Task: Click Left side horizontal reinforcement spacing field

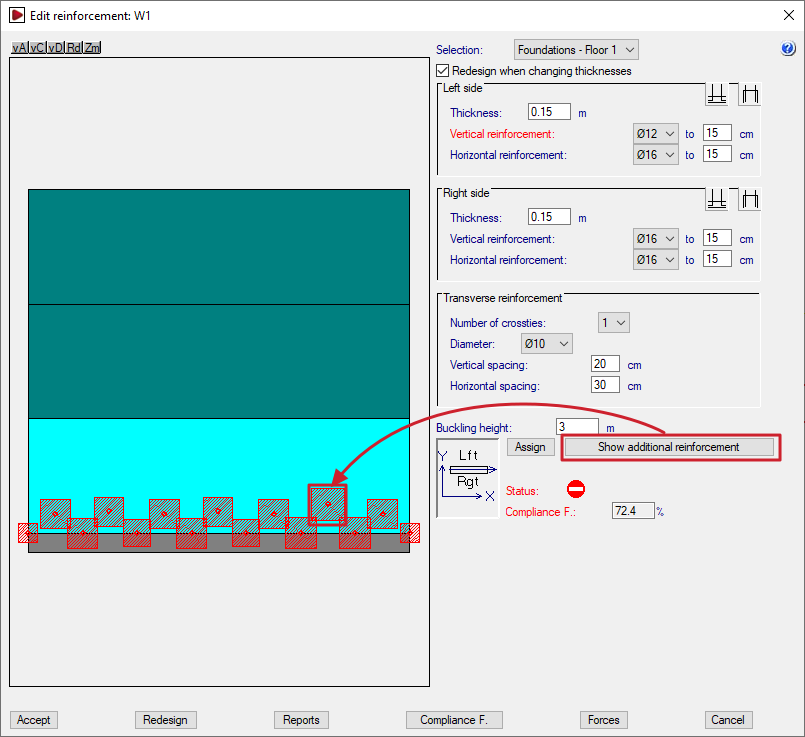Action: tap(717, 154)
